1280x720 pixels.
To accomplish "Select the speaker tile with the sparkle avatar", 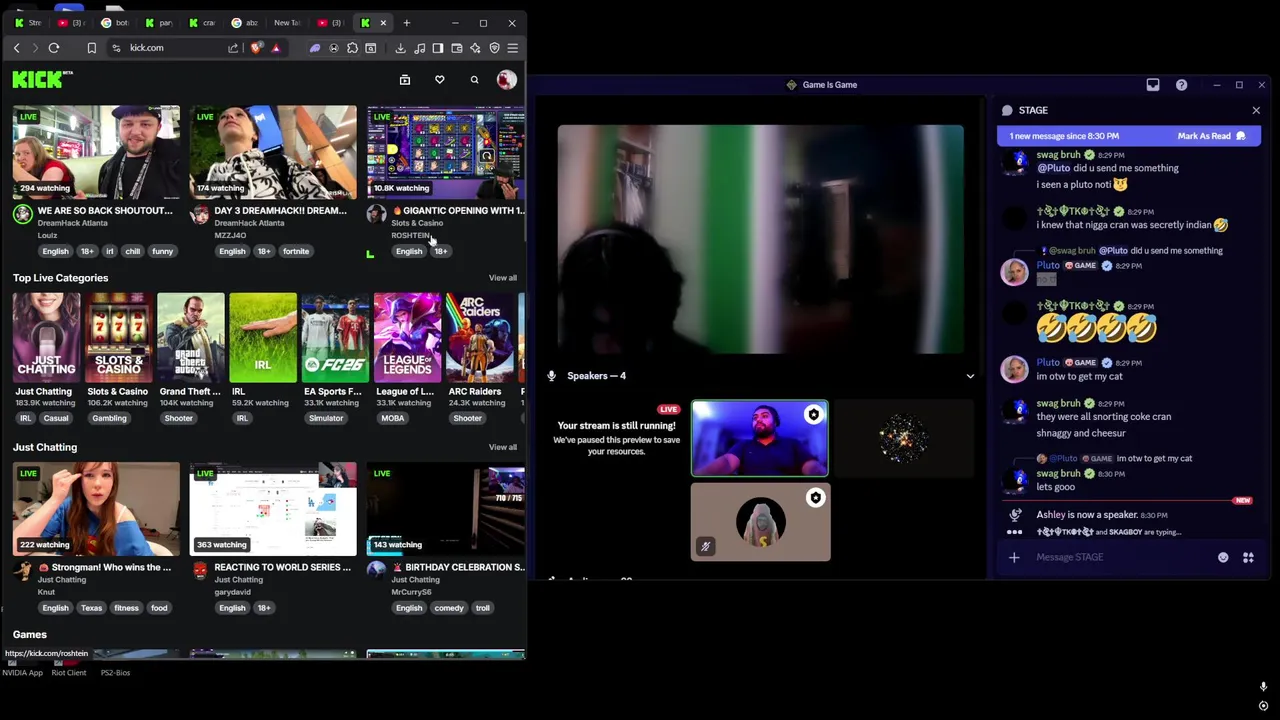I will (903, 438).
